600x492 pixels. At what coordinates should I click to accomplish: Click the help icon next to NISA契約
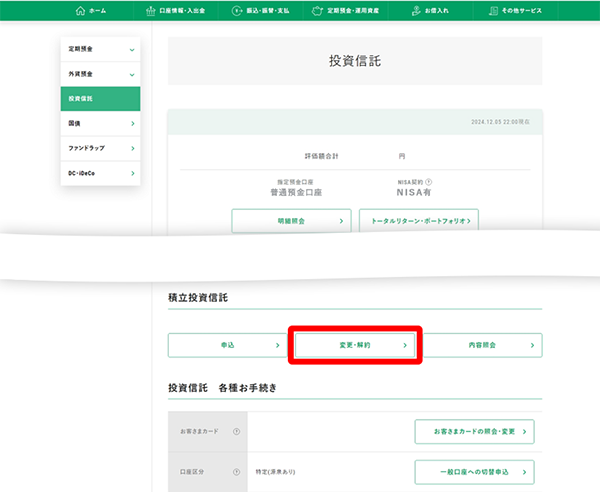pyautogui.click(x=429, y=182)
